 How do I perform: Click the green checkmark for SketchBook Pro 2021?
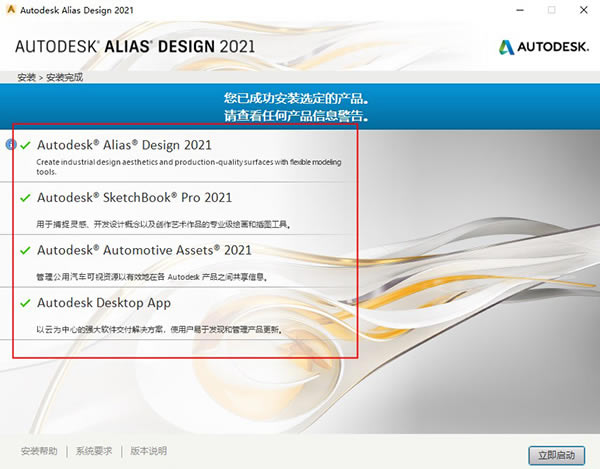pyautogui.click(x=25, y=198)
